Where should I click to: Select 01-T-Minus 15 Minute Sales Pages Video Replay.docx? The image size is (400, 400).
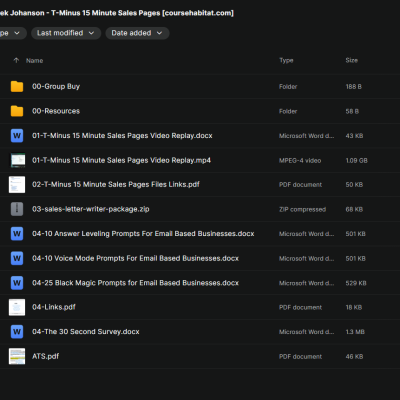[122, 136]
